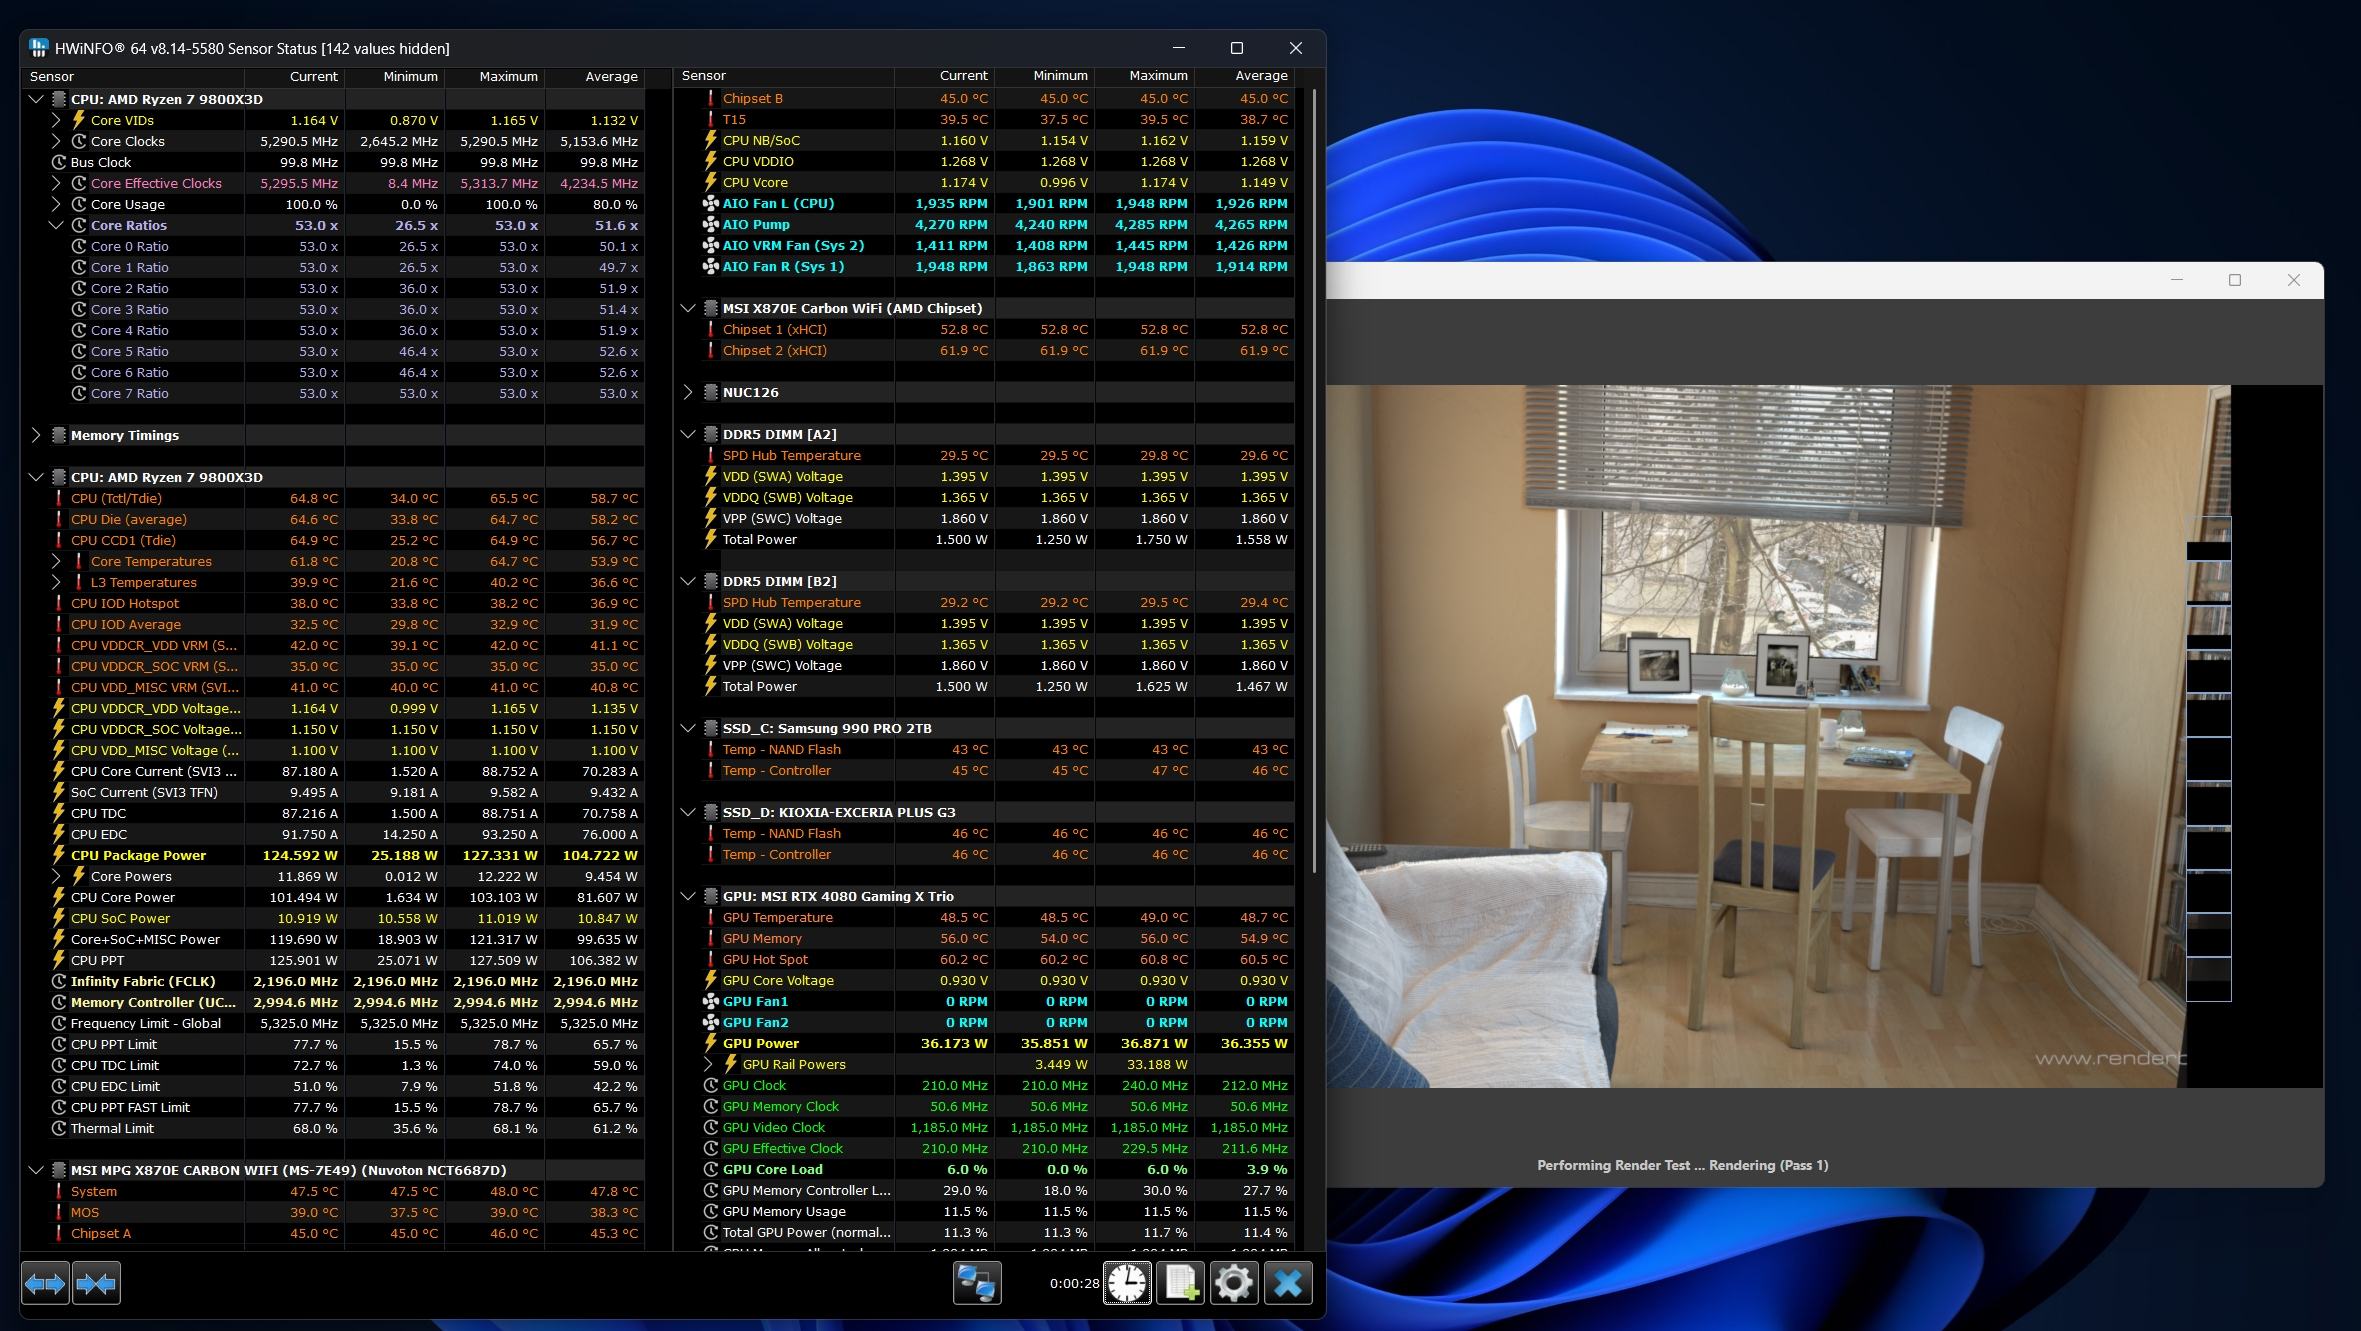Open sensor settings gear icon
Screen dimensions: 2361x1331
[1234, 1283]
